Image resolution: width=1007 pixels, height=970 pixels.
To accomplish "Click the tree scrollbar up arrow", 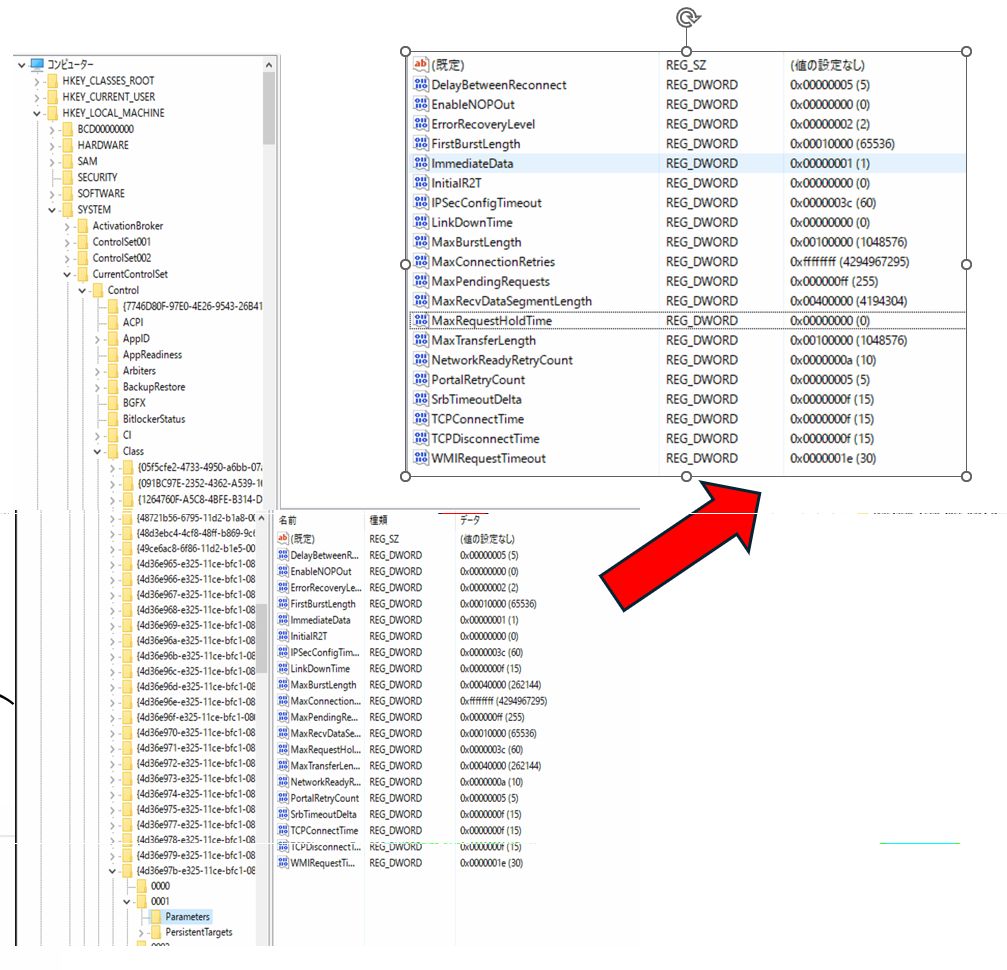I will pos(268,65).
